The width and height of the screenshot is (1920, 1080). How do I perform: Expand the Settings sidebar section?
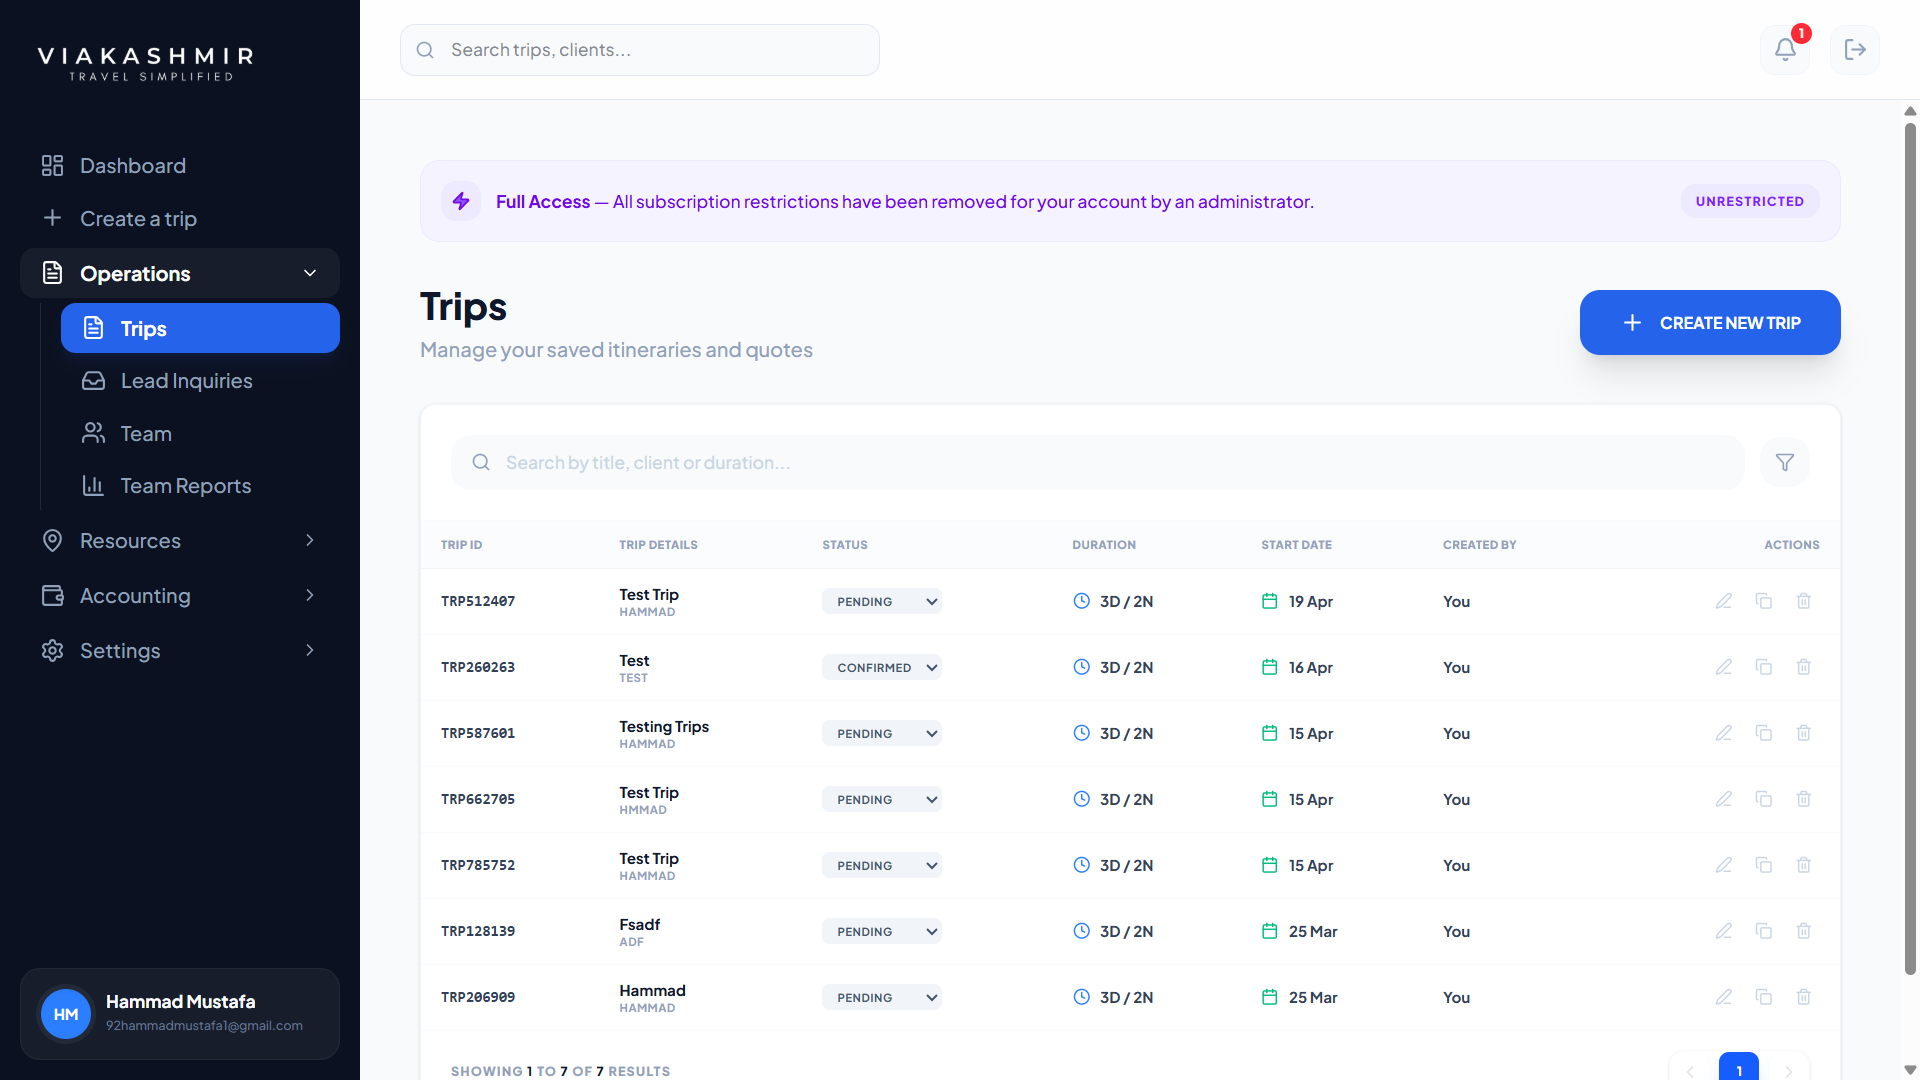(x=180, y=650)
